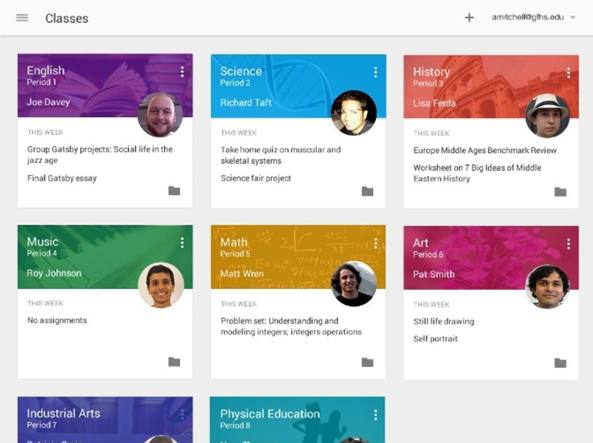Open the three-dot menu on English card
This screenshot has width=593, height=443.
[x=182, y=72]
